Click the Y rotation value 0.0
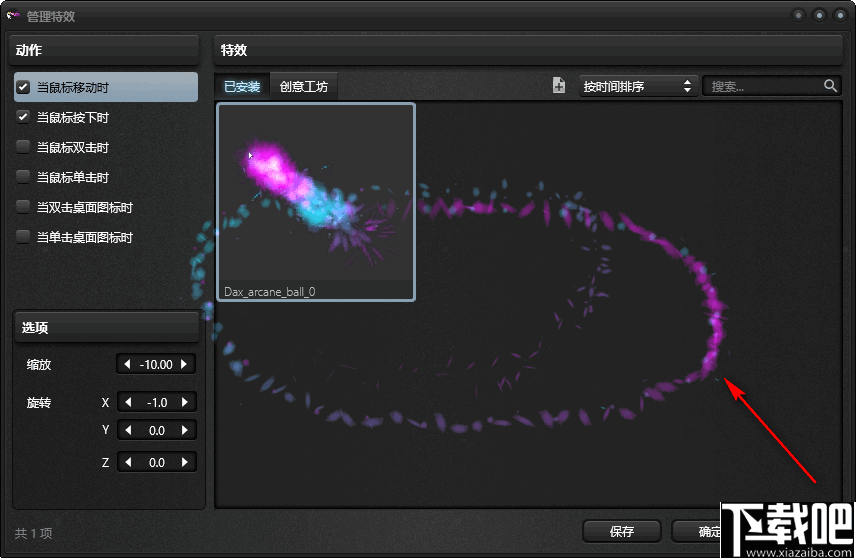Screen dimensions: 856x558 [157, 430]
